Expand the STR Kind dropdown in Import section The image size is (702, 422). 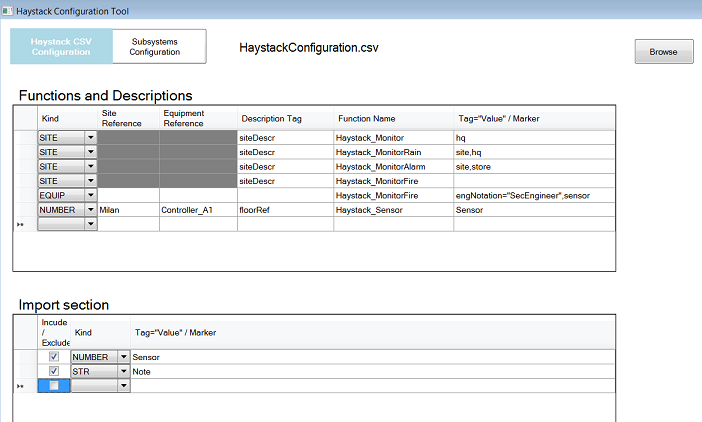coord(124,371)
